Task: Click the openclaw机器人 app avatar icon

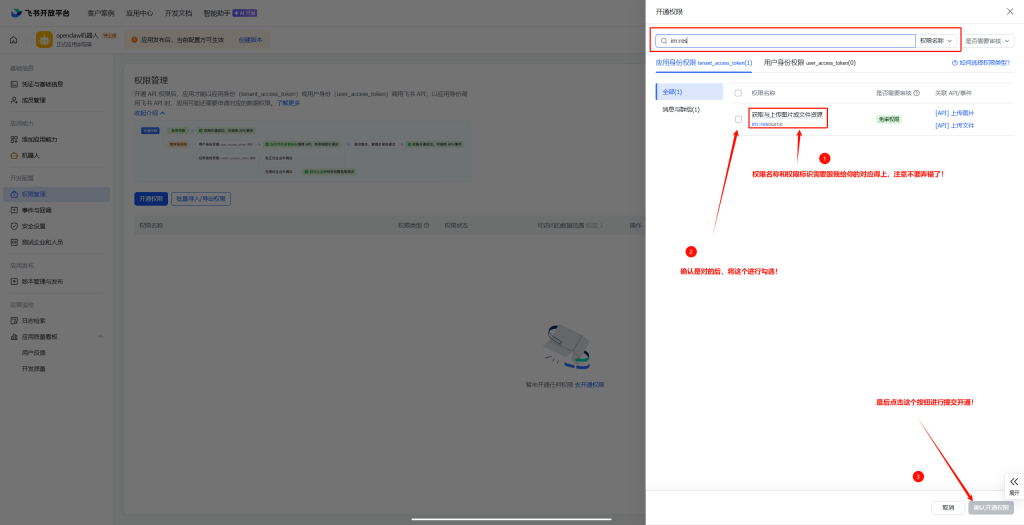Action: (44, 40)
